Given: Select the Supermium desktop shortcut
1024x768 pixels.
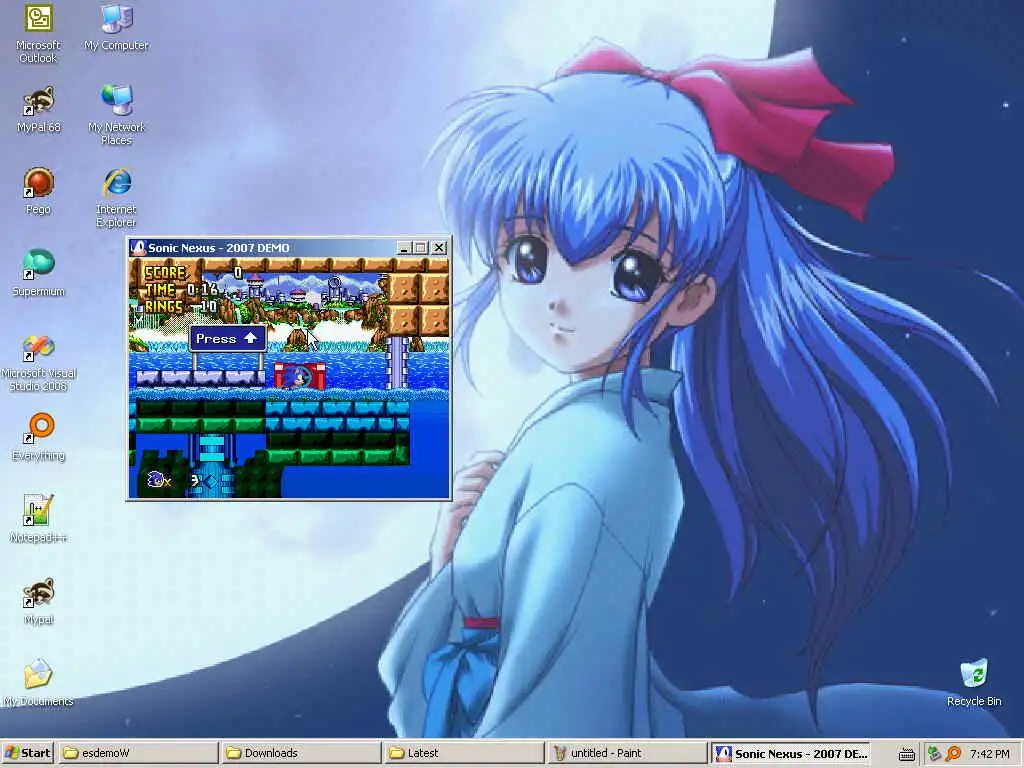Looking at the screenshot, I should pos(38,273).
